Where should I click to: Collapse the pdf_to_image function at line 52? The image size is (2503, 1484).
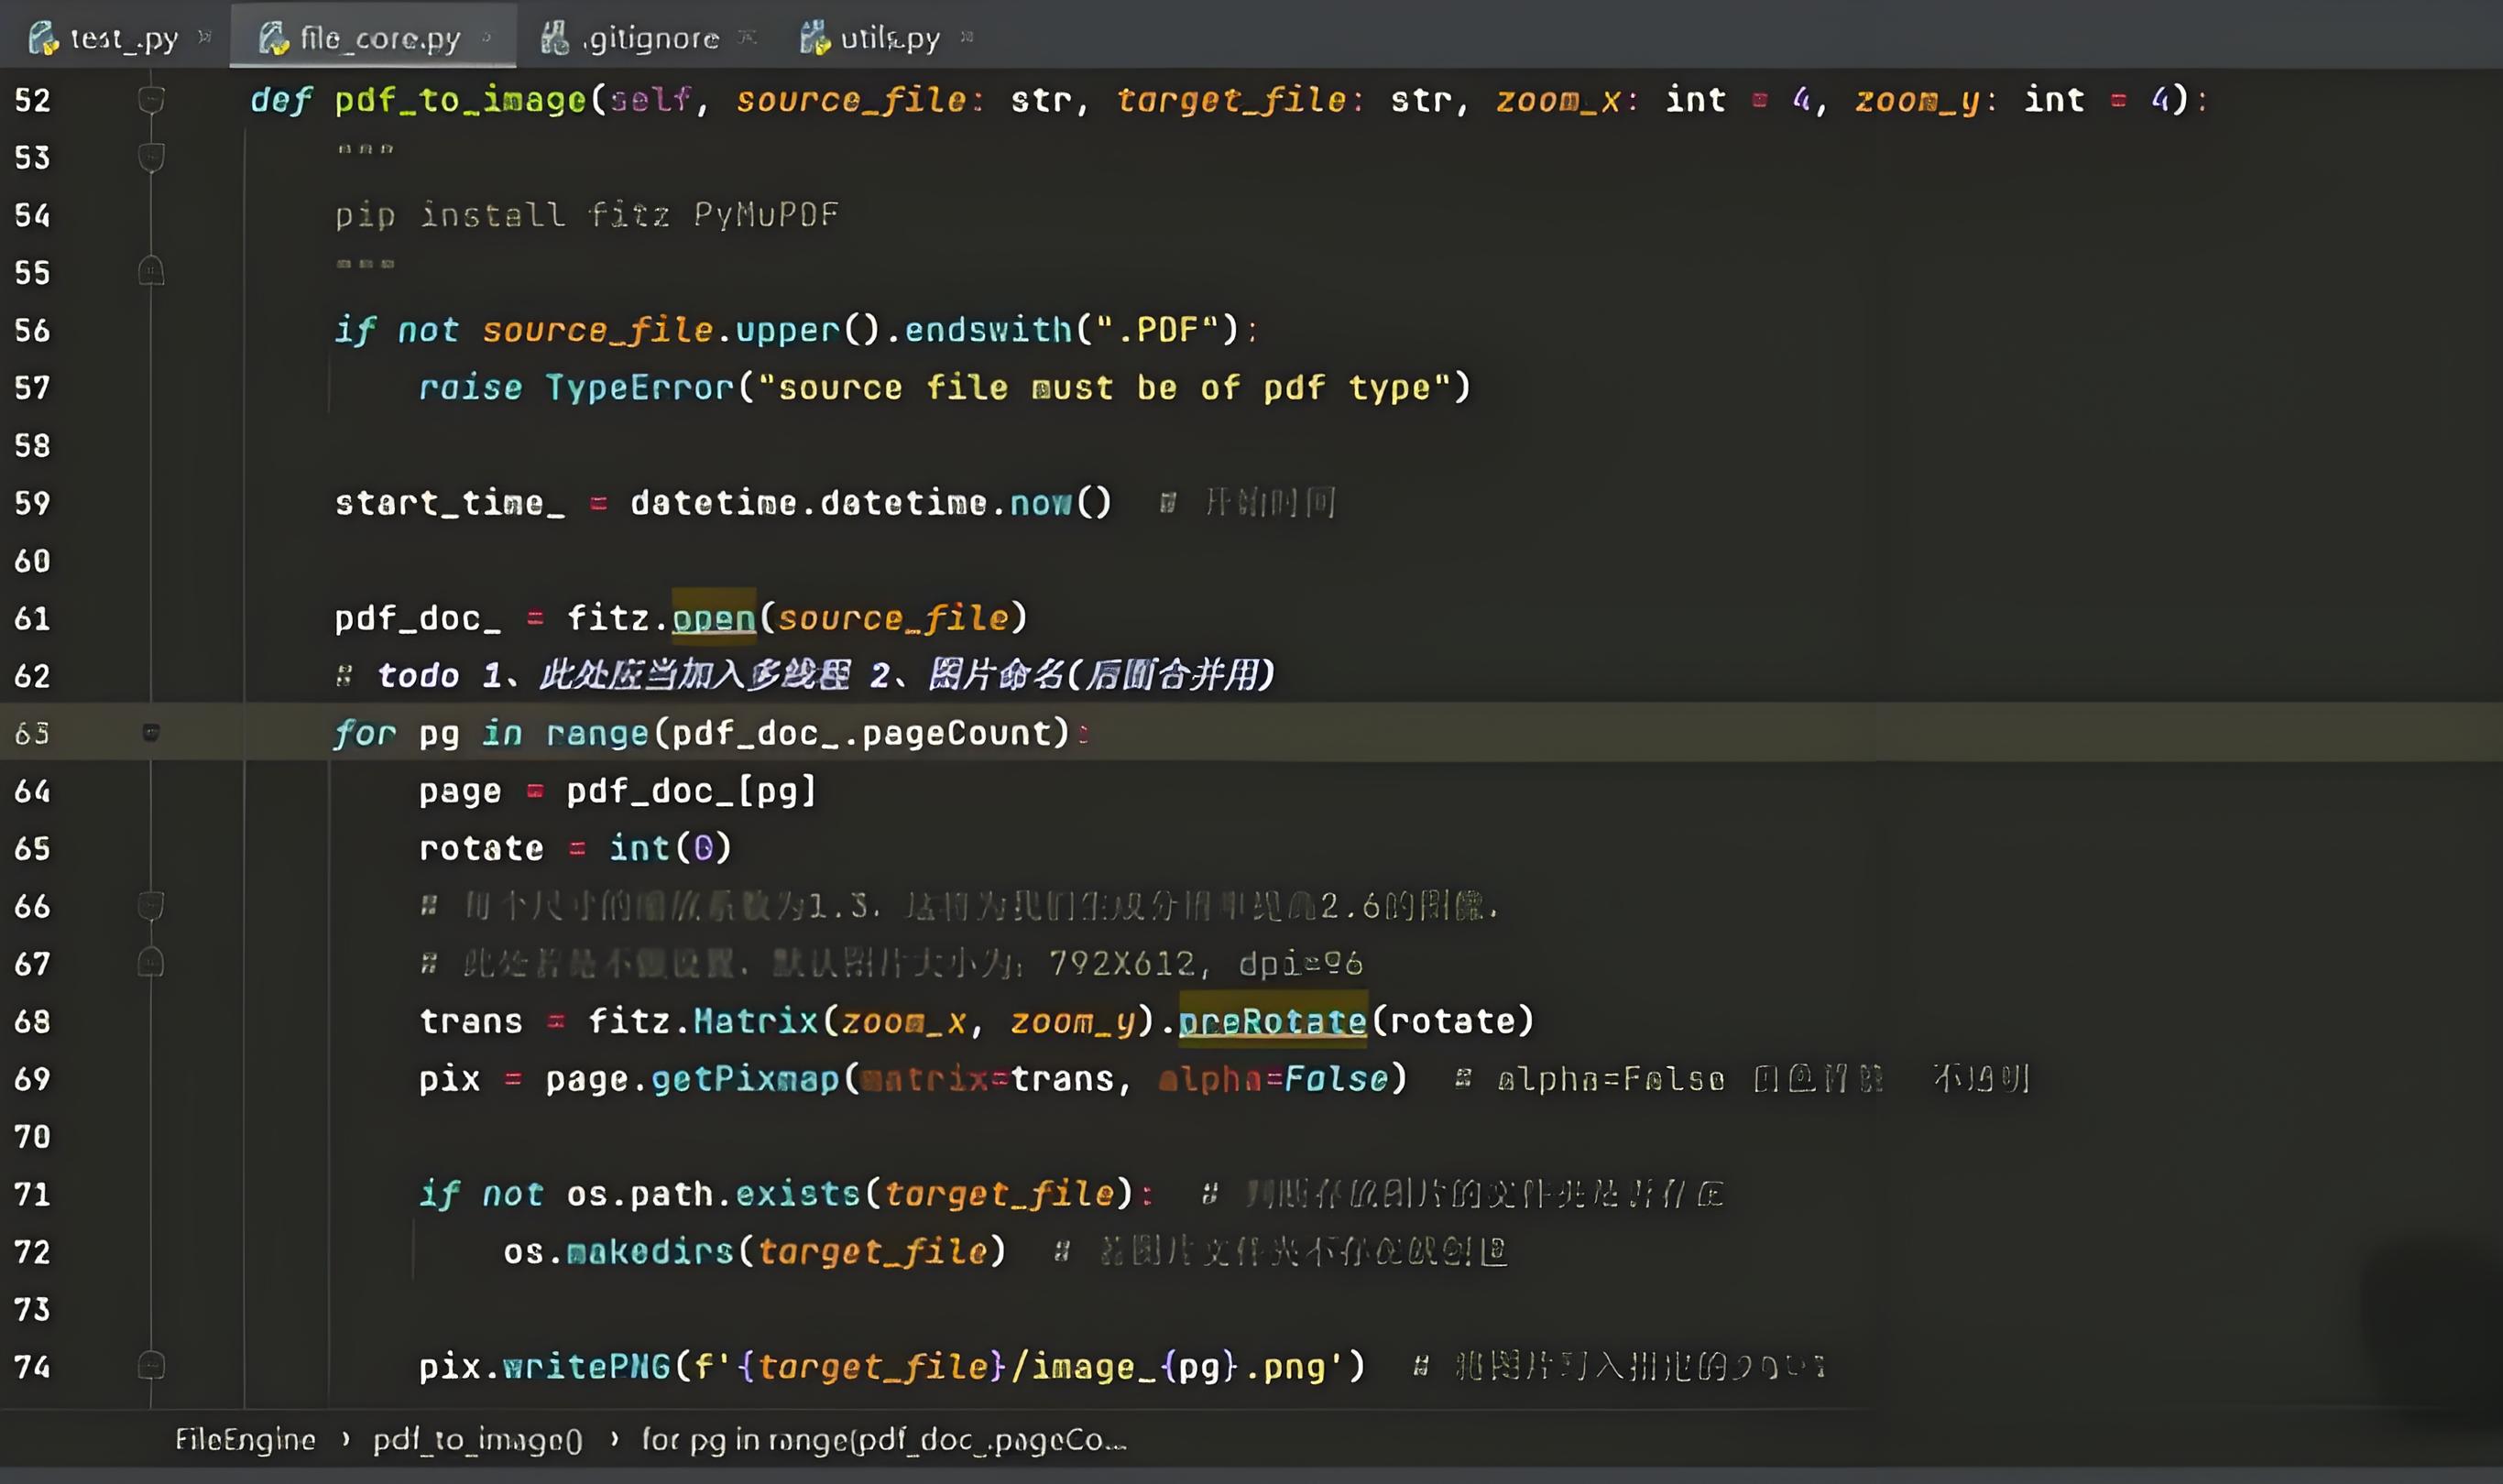click(x=151, y=99)
